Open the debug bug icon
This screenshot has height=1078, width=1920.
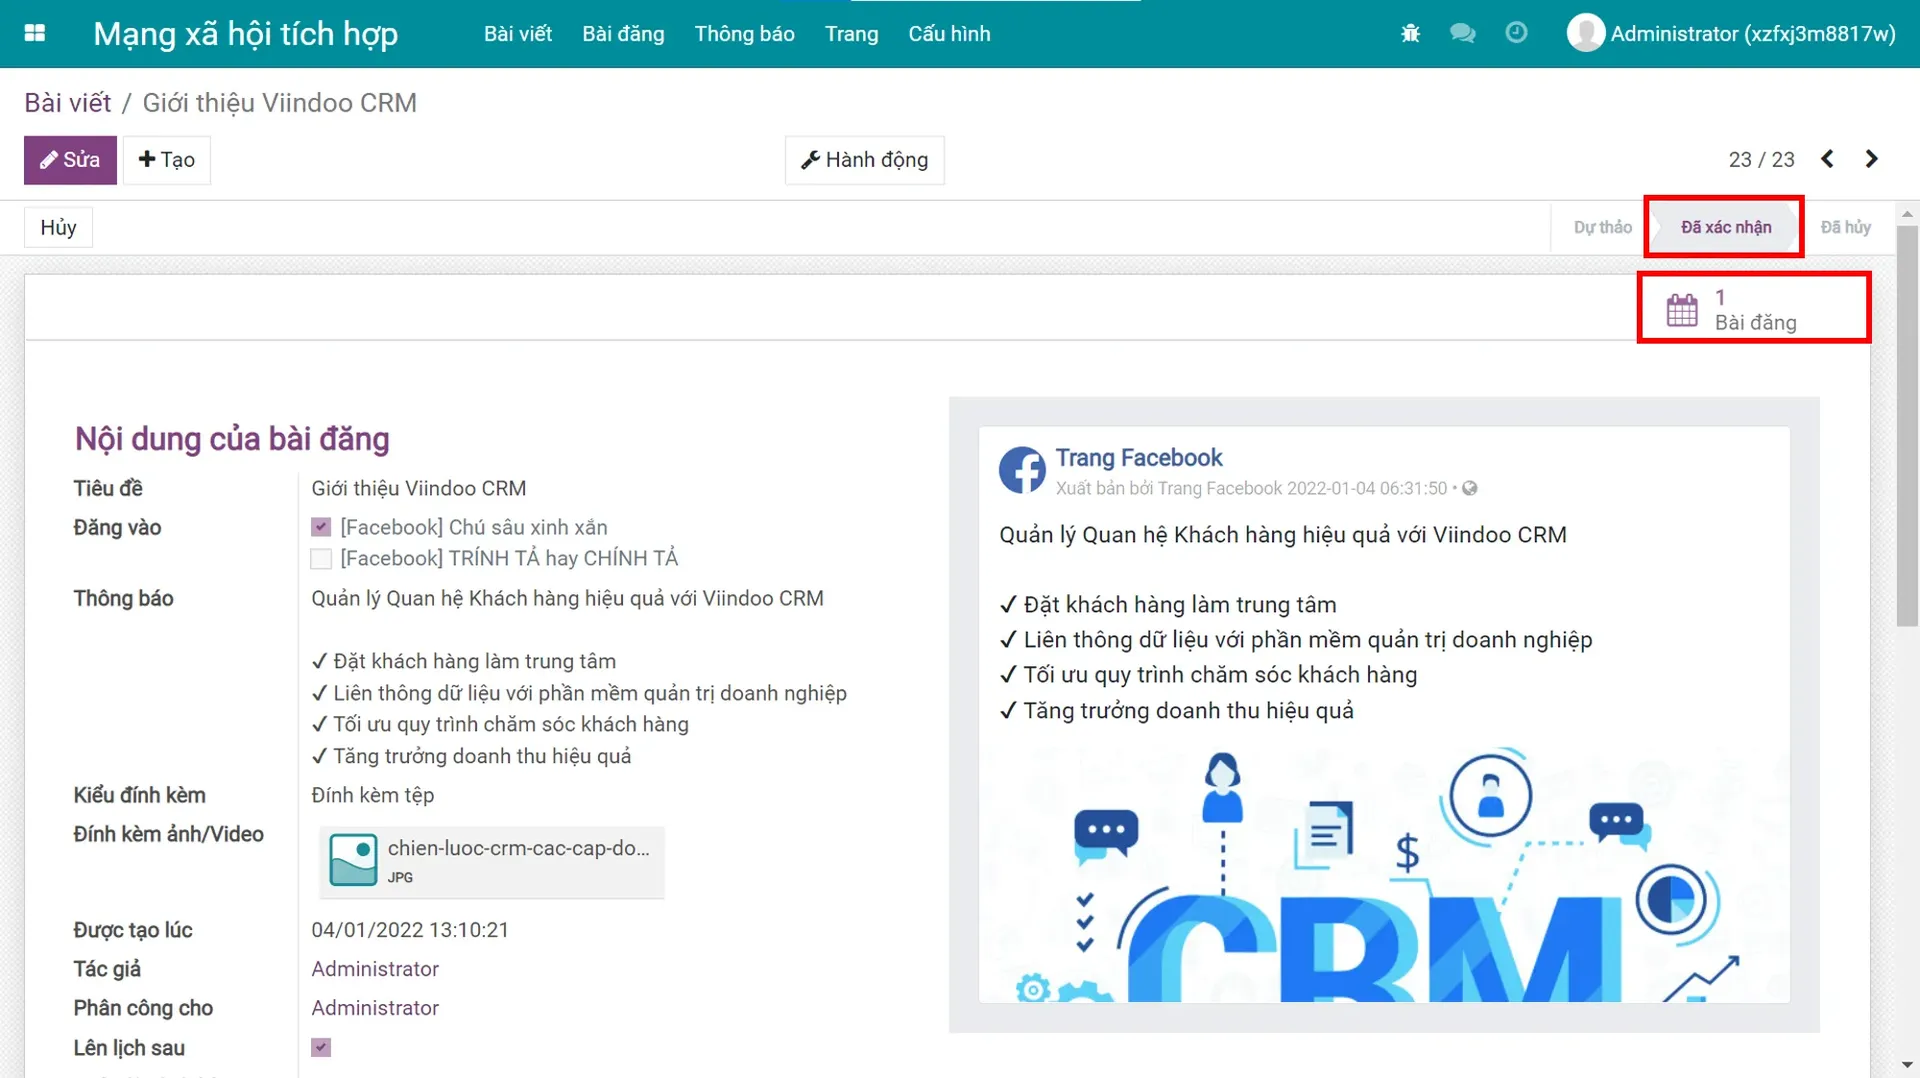click(x=1410, y=34)
